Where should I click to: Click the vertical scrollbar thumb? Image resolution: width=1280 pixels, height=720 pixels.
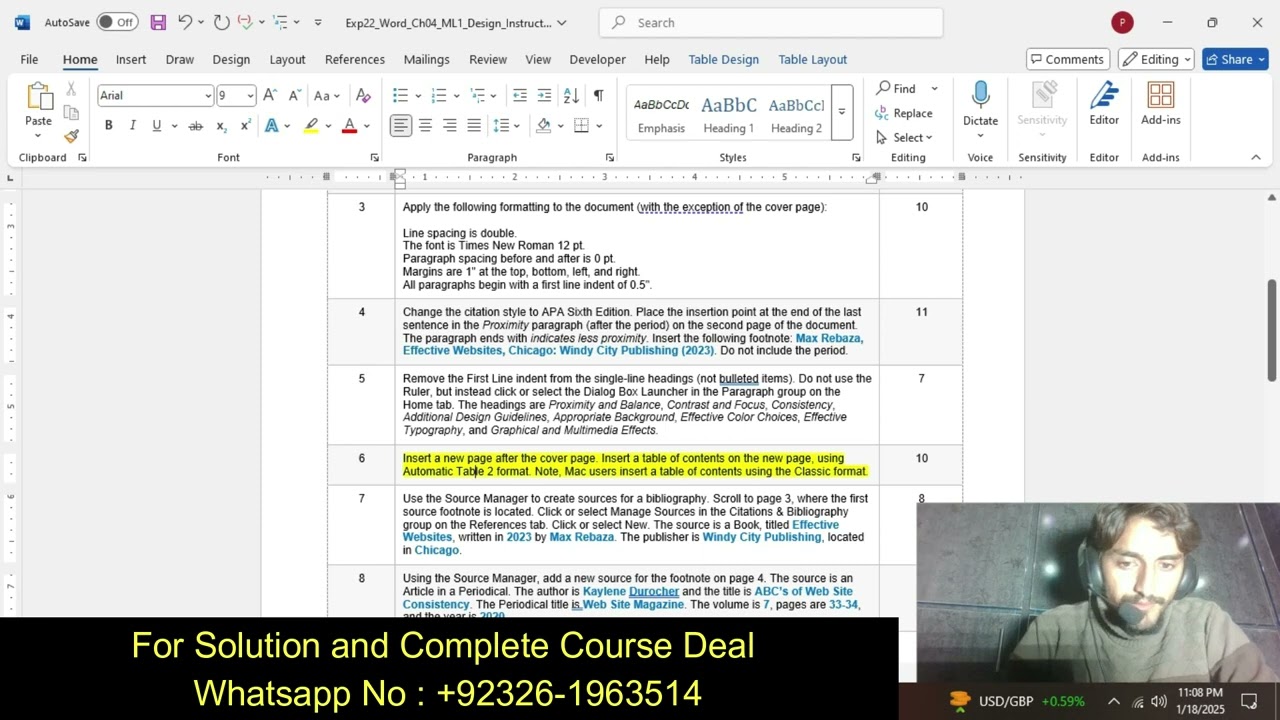point(1272,330)
